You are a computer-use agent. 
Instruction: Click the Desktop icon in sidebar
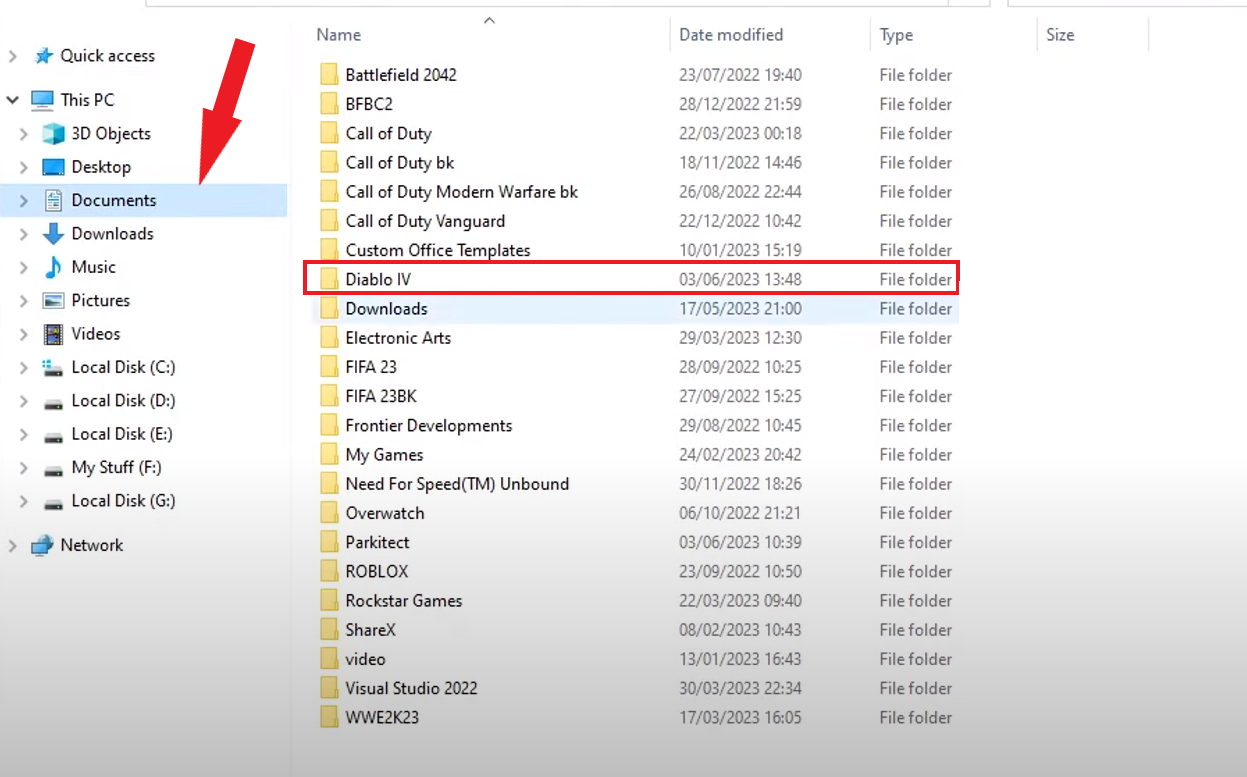[x=53, y=167]
